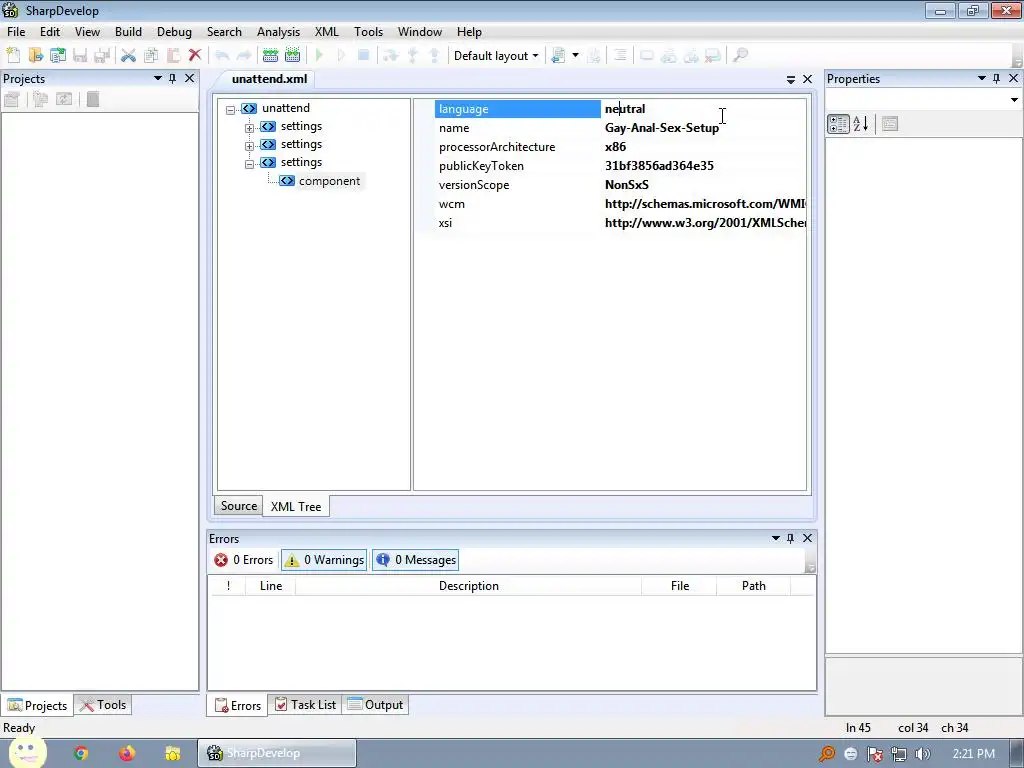Select the processorArchitecture attribute row
Screen dimensions: 1024x768
pos(620,147)
